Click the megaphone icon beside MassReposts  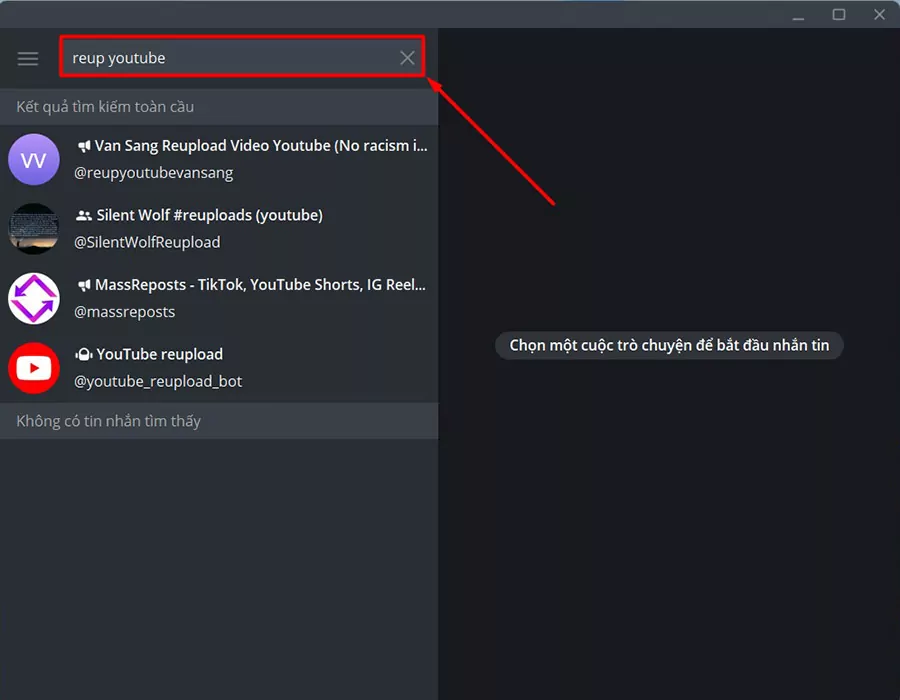84,285
